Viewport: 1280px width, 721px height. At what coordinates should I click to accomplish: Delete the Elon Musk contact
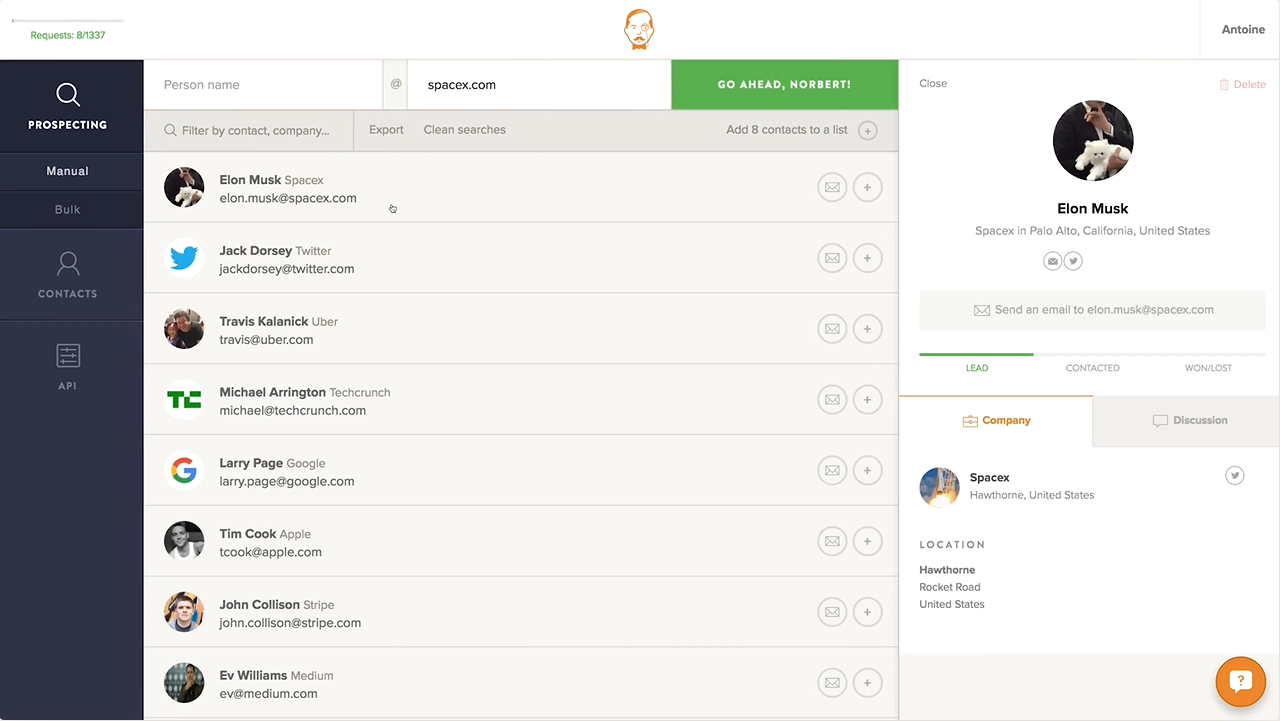[1242, 85]
